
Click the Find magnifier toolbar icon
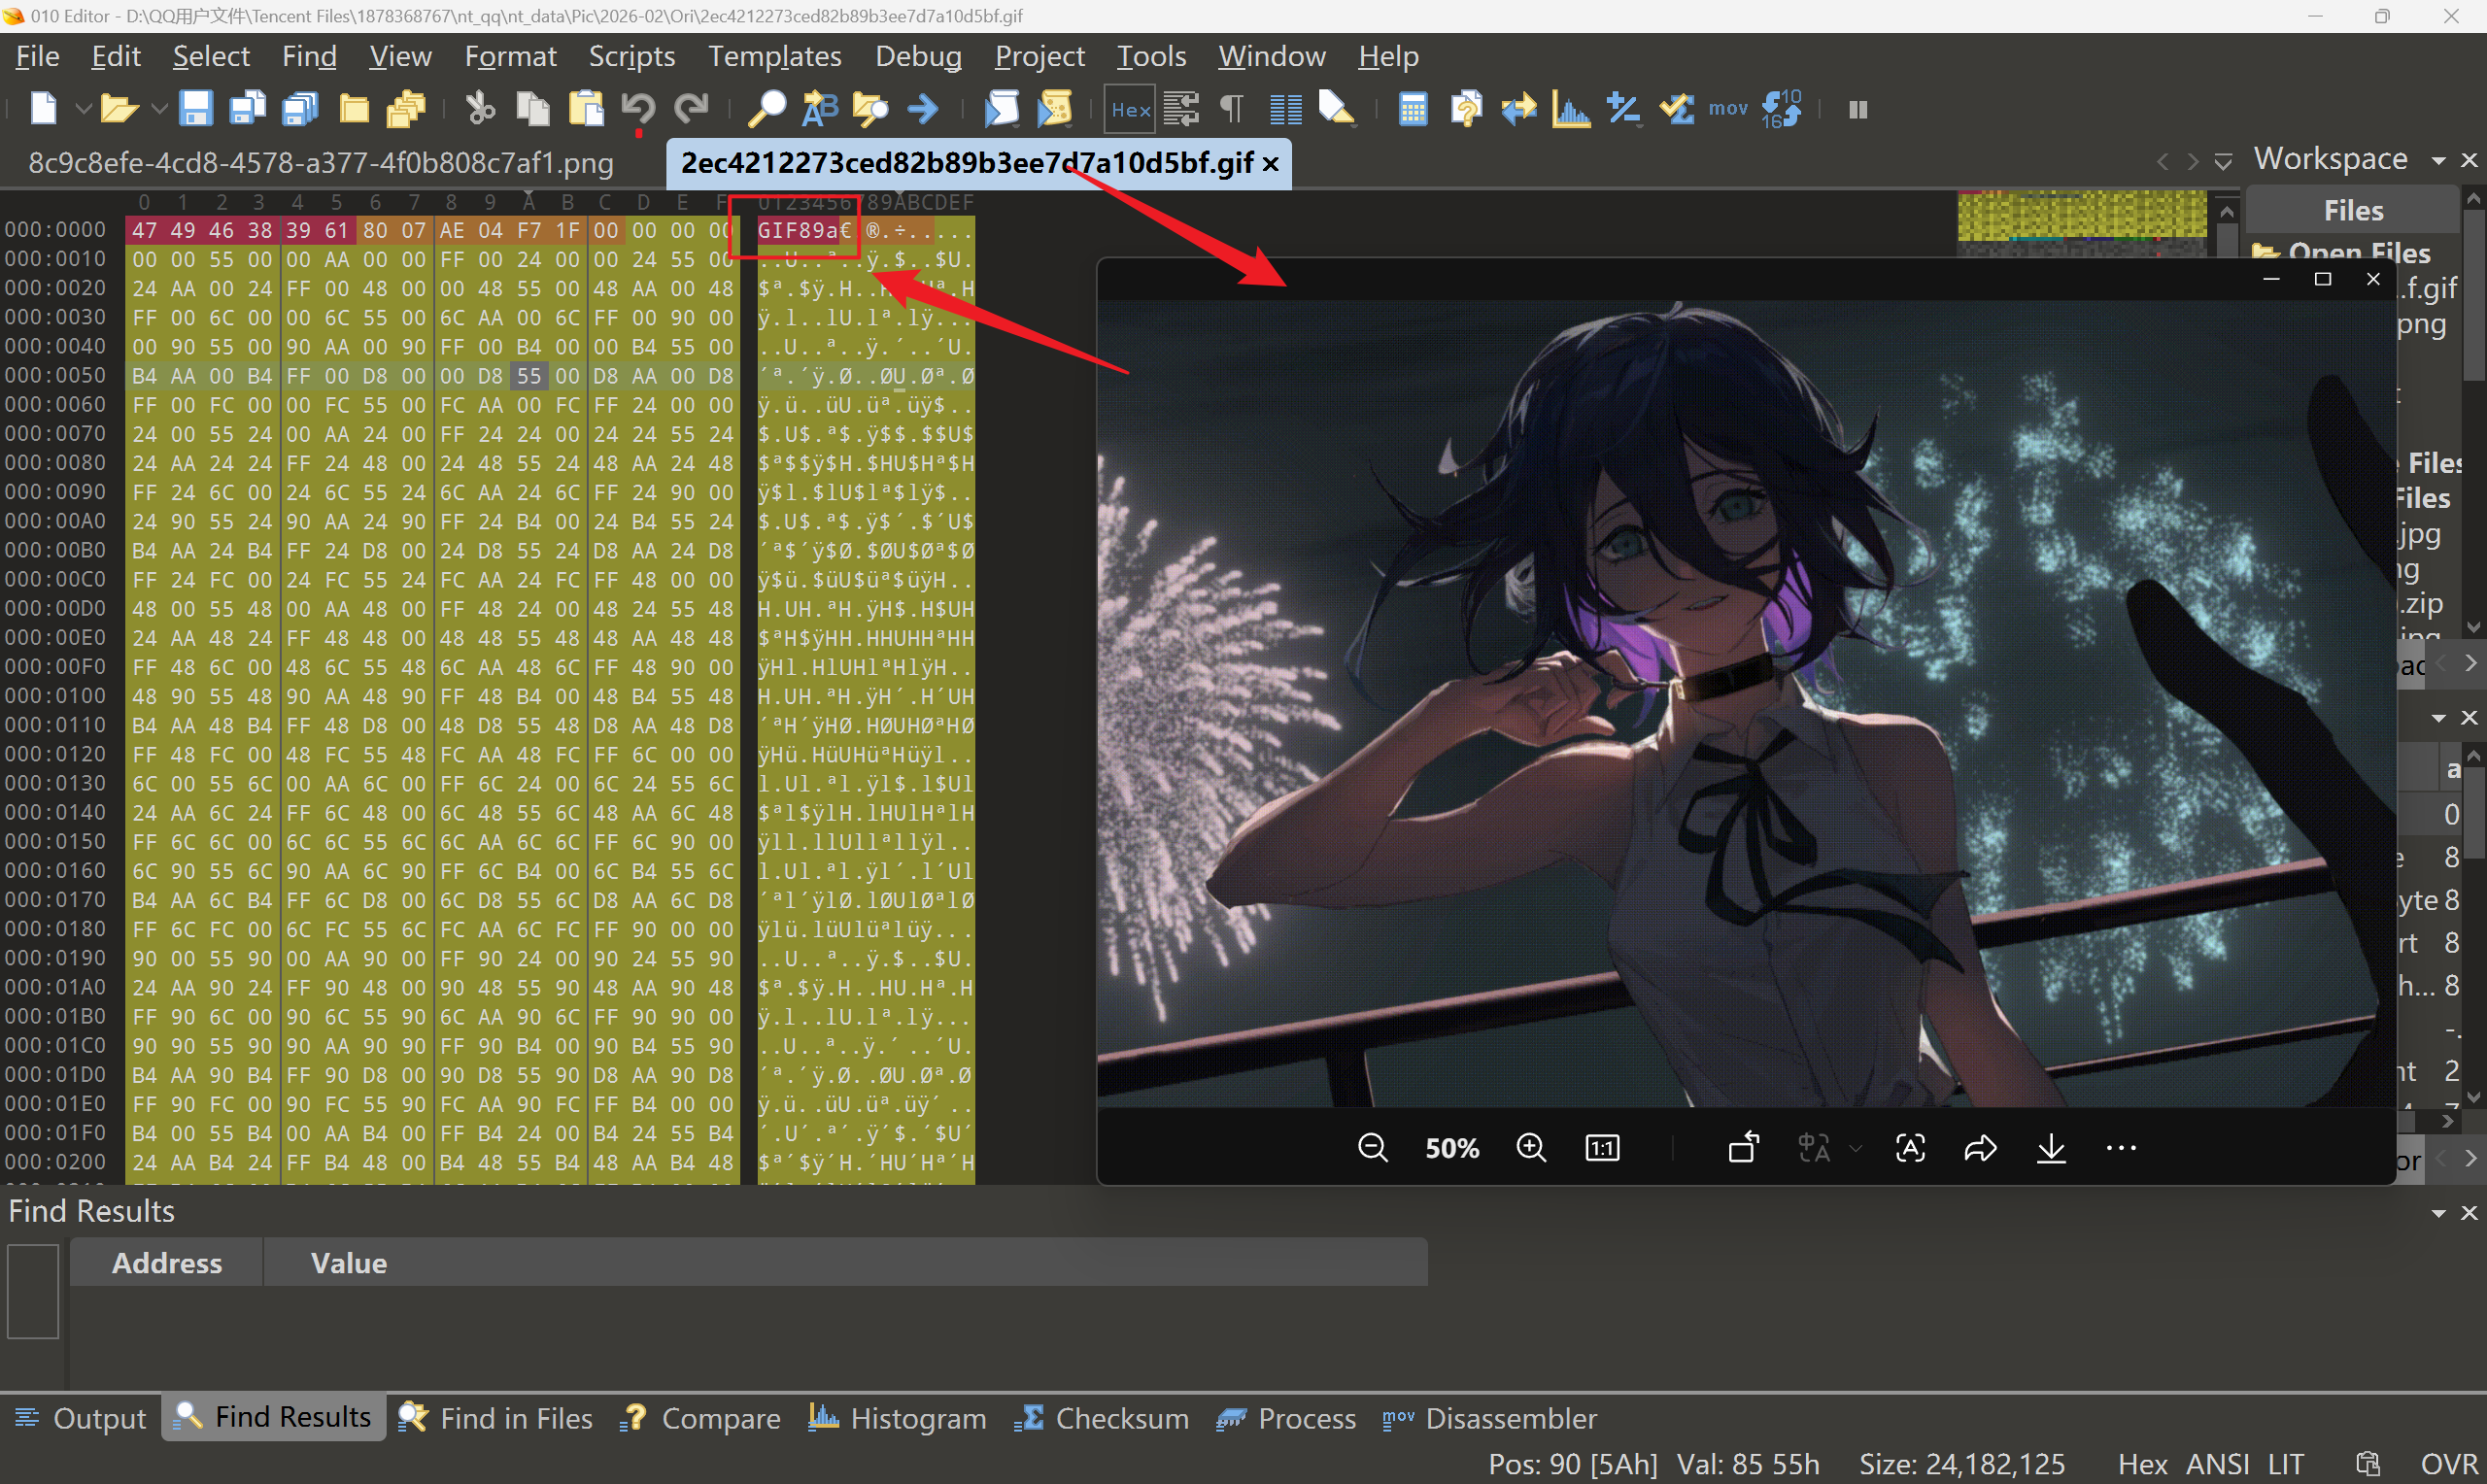pos(767,109)
